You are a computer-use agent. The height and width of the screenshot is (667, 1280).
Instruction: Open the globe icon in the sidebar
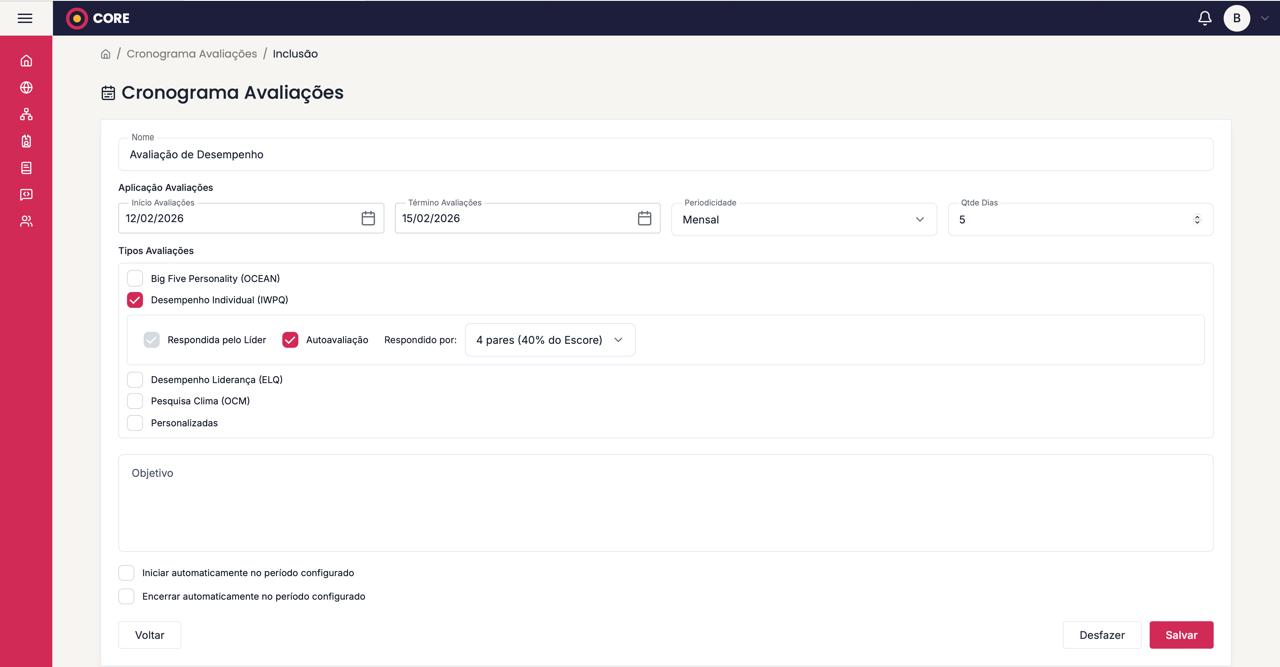coord(26,88)
